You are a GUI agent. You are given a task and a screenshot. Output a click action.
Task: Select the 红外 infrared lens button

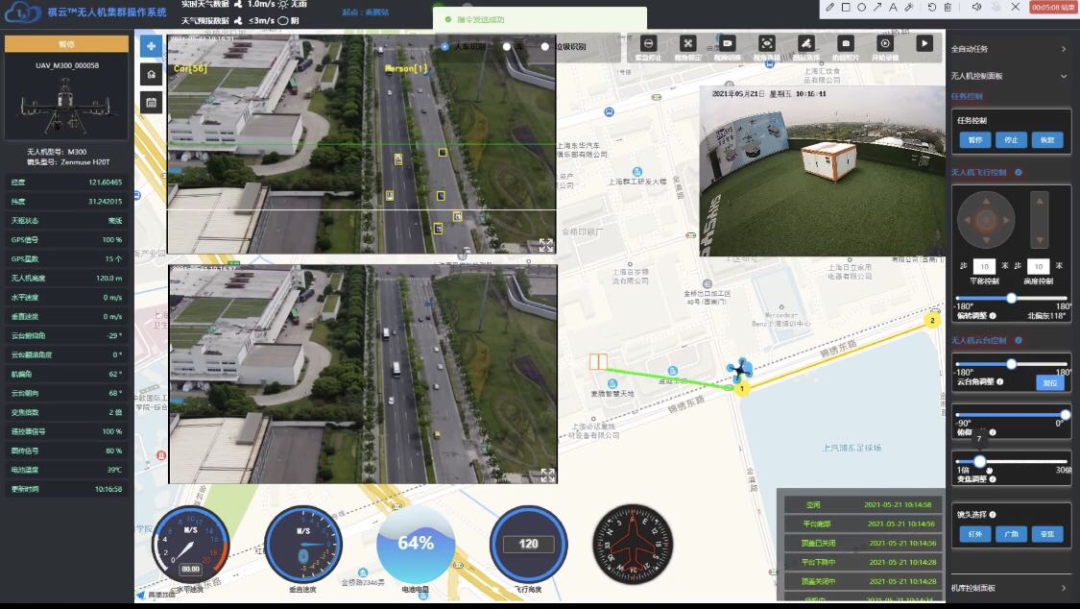point(974,534)
